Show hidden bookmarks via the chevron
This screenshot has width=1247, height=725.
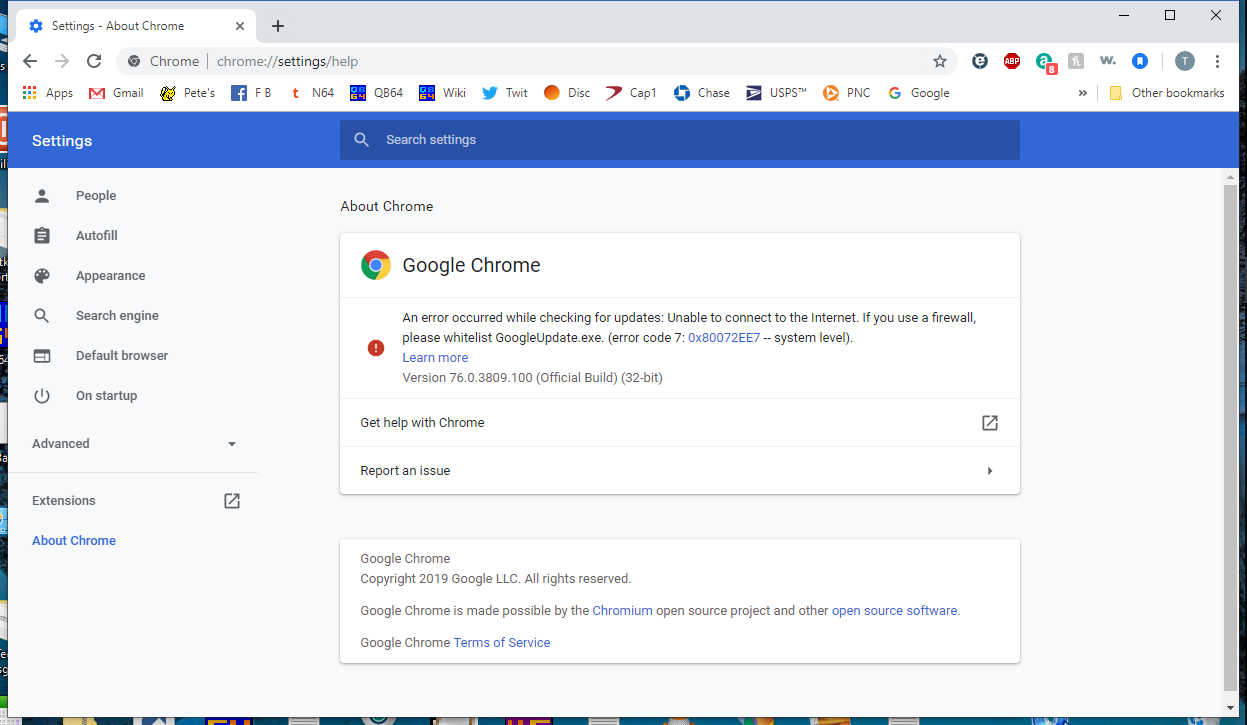coord(1082,93)
